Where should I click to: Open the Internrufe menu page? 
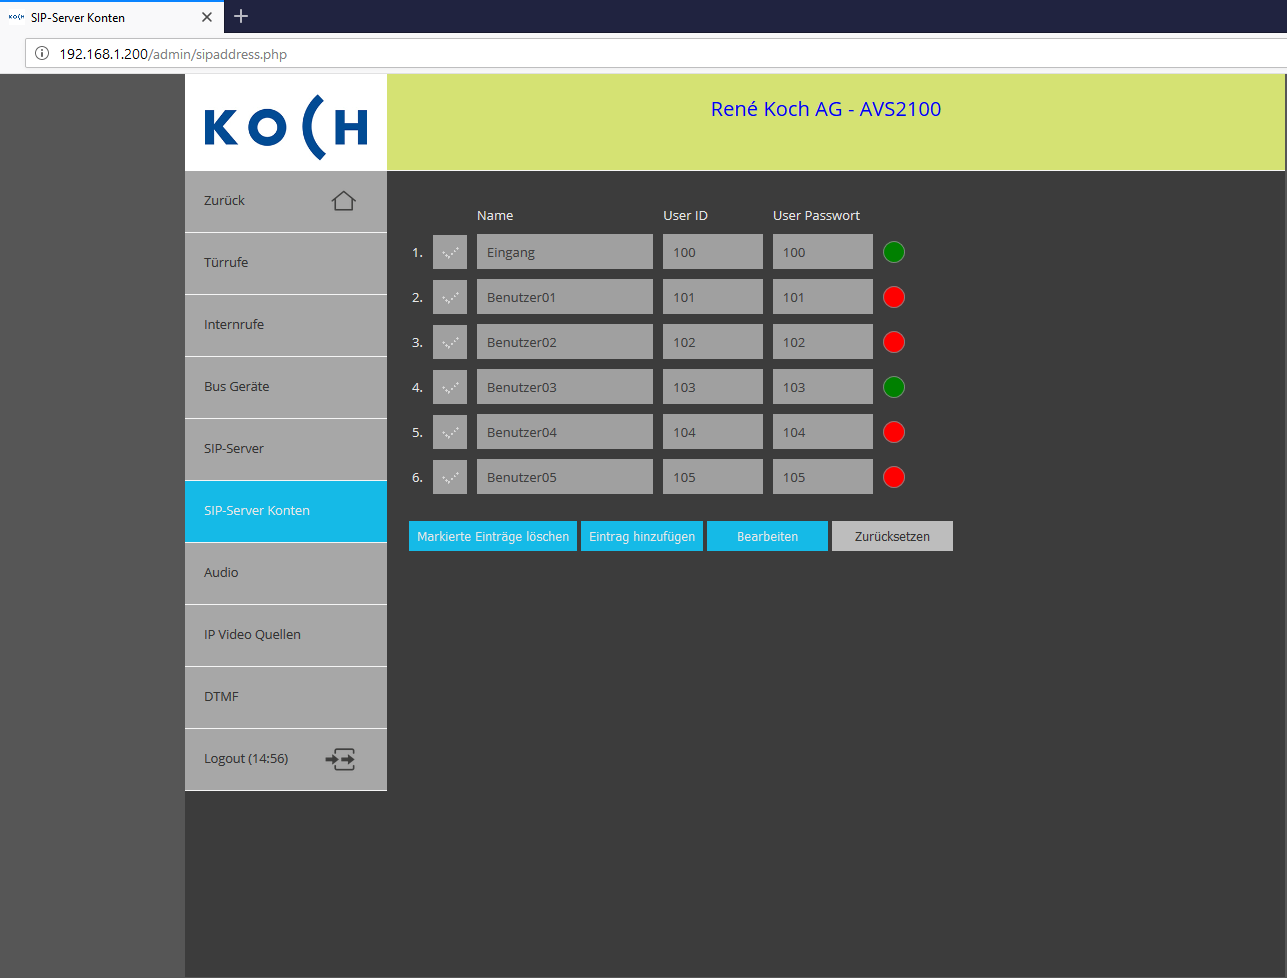click(286, 325)
